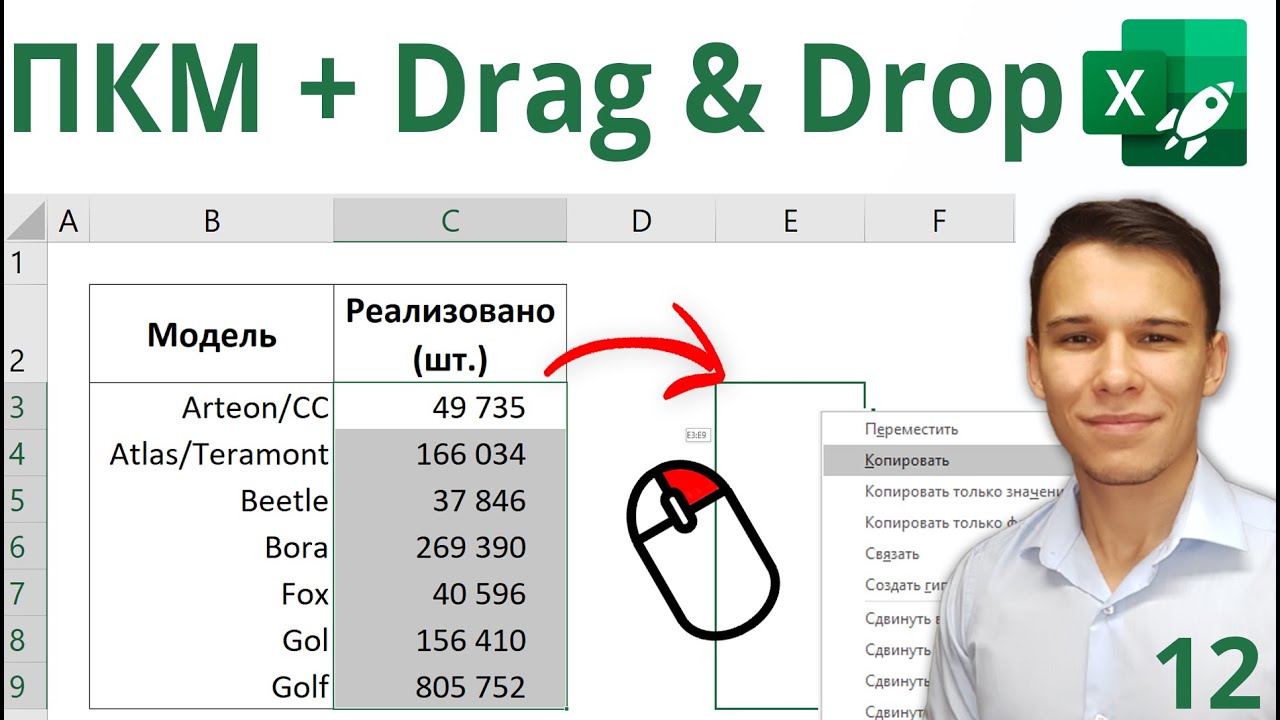The width and height of the screenshot is (1280, 720).
Task: Select the Gol cell in row 8
Action: click(x=211, y=640)
